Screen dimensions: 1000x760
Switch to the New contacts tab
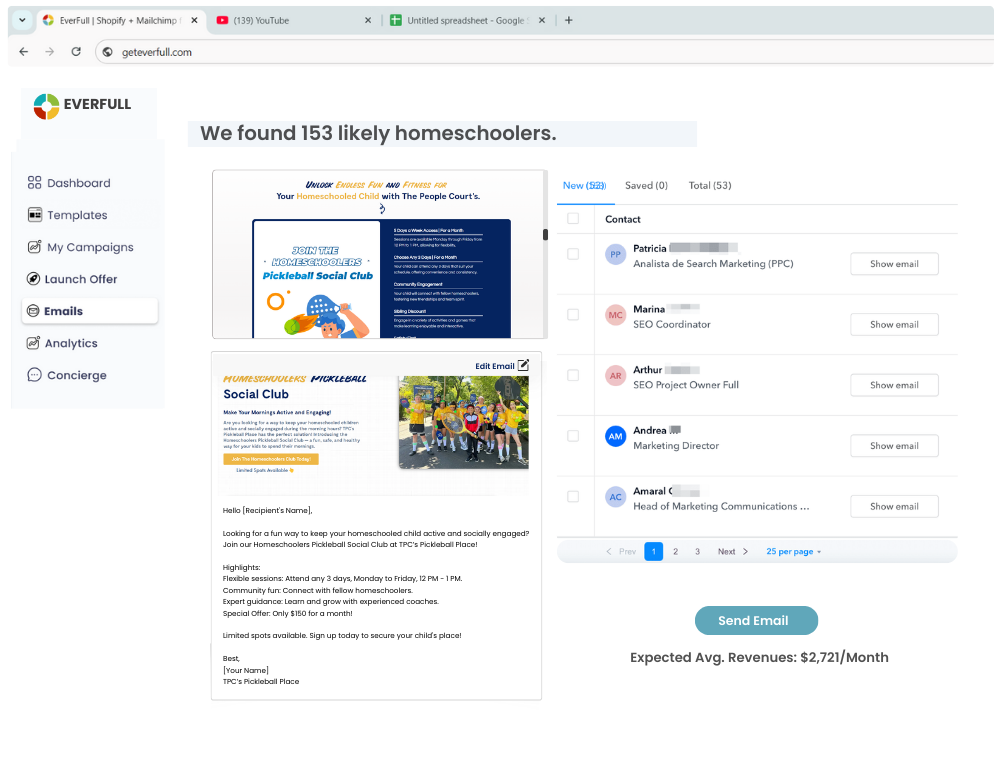point(585,186)
